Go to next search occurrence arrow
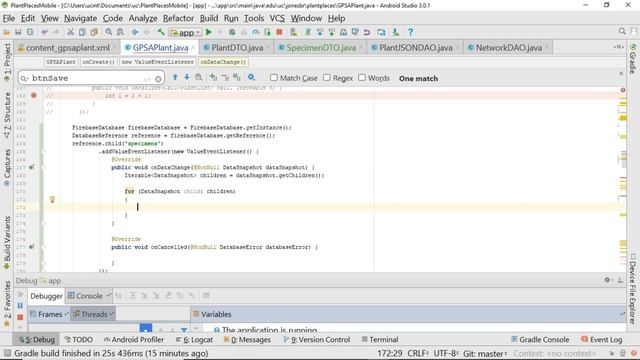The height and width of the screenshot is (360, 640). point(187,78)
